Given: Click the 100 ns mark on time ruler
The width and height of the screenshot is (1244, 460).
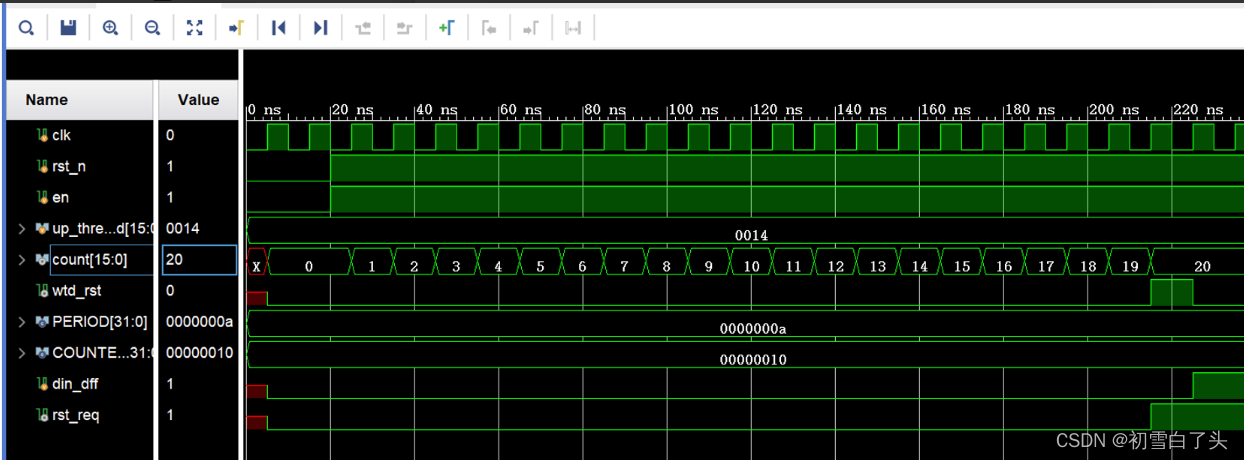Looking at the screenshot, I should coord(693,109).
